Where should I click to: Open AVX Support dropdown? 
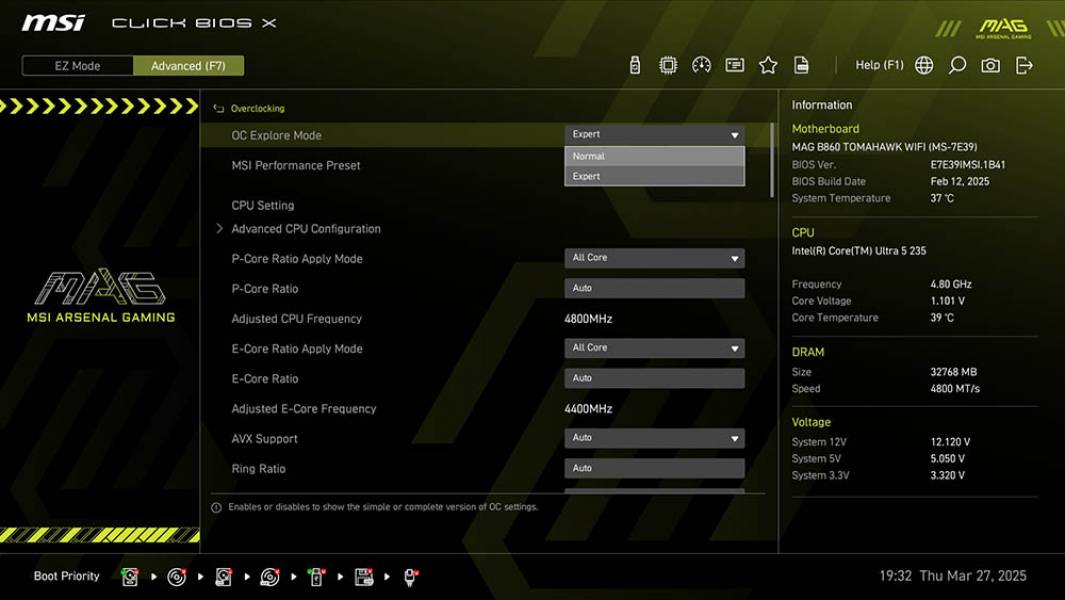654,438
